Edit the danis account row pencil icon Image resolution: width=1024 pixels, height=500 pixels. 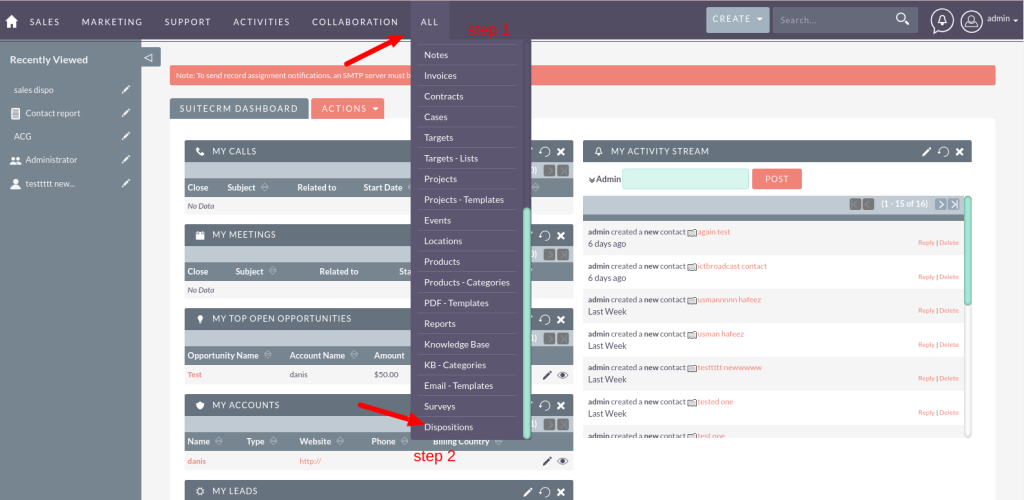click(x=547, y=461)
